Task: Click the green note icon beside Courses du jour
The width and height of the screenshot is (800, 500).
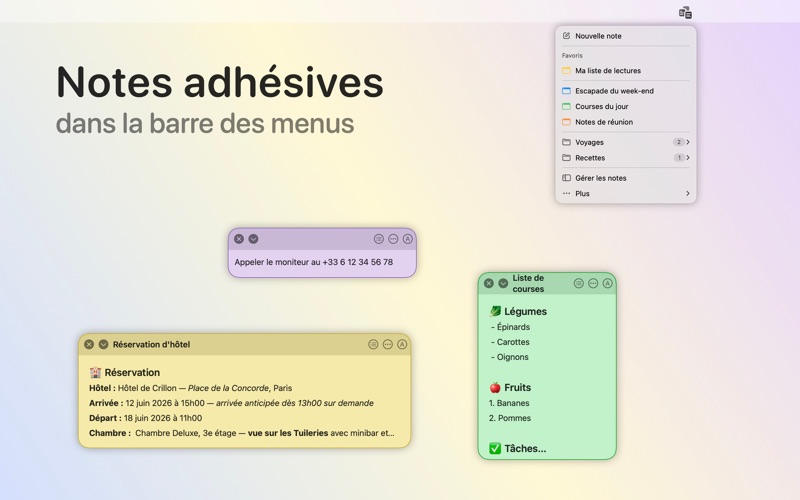Action: [566, 106]
